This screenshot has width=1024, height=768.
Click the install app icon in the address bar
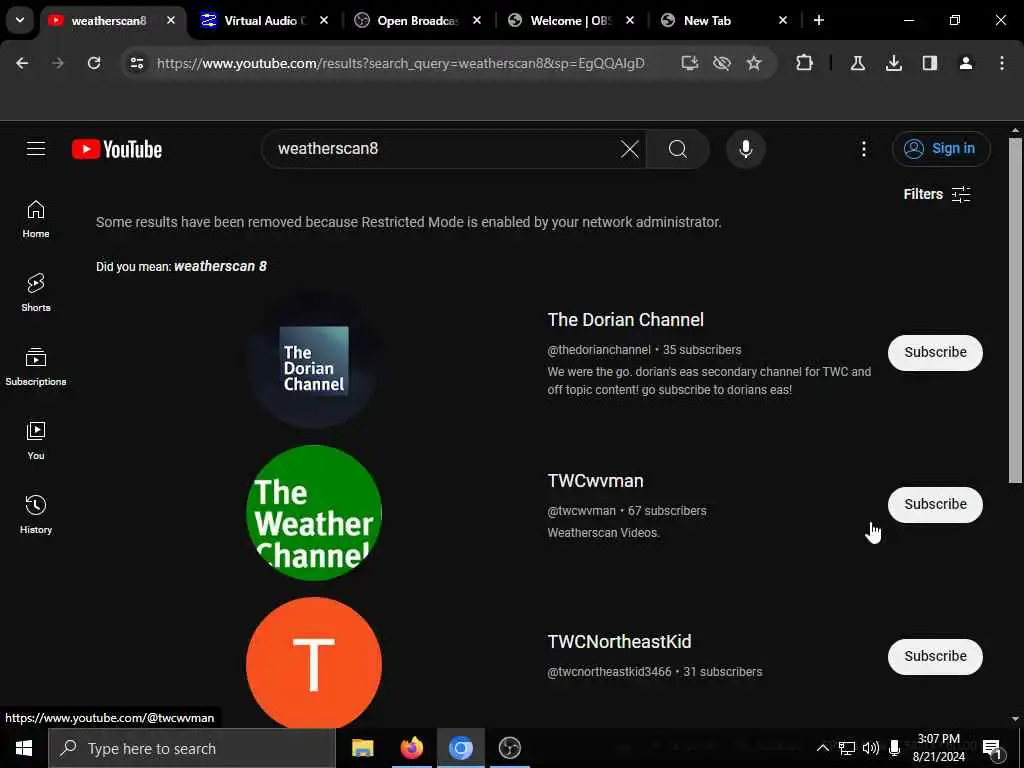pos(690,63)
